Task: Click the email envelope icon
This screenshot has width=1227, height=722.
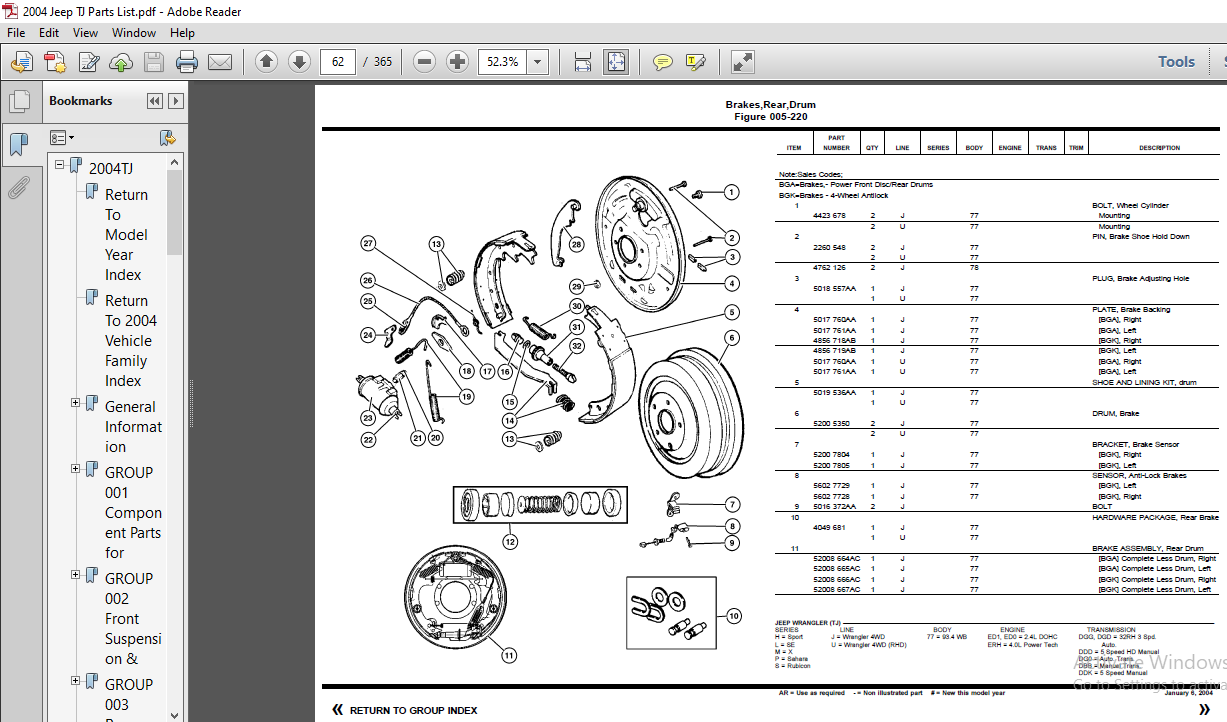Action: tap(220, 62)
